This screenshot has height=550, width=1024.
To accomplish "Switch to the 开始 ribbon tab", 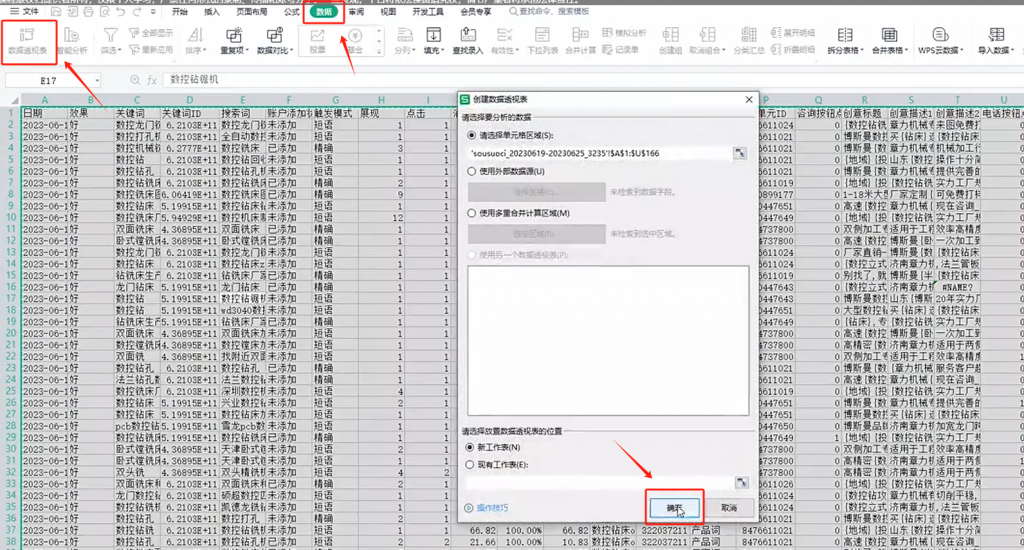I will 180,12.
